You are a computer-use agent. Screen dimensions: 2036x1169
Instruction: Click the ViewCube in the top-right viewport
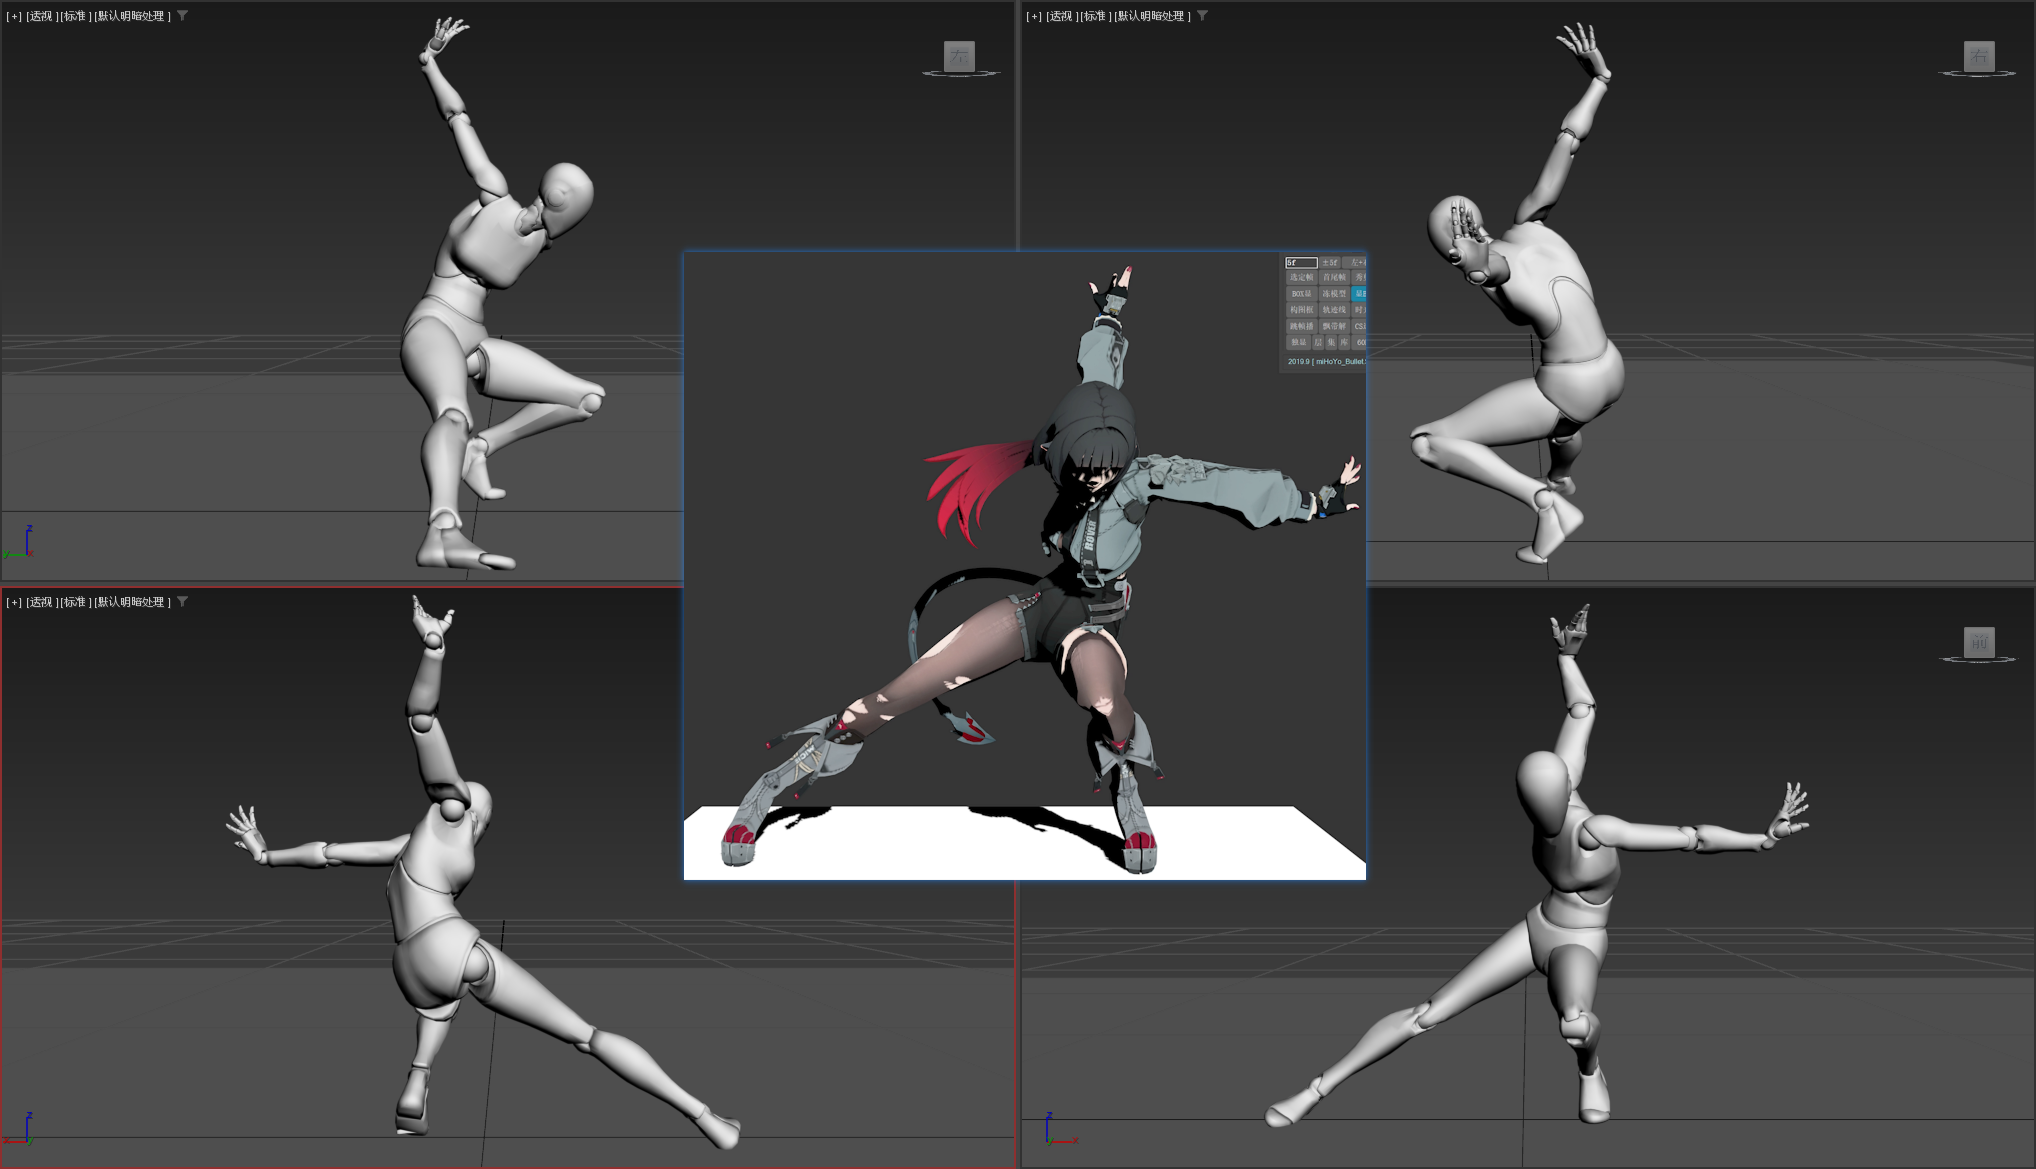(x=1978, y=56)
